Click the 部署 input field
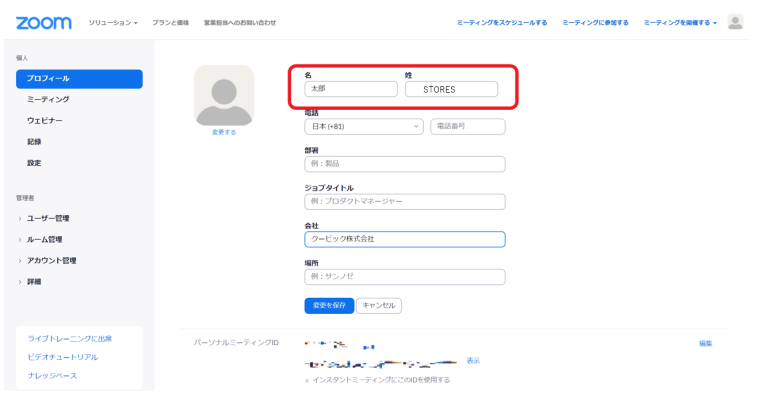 (405, 164)
